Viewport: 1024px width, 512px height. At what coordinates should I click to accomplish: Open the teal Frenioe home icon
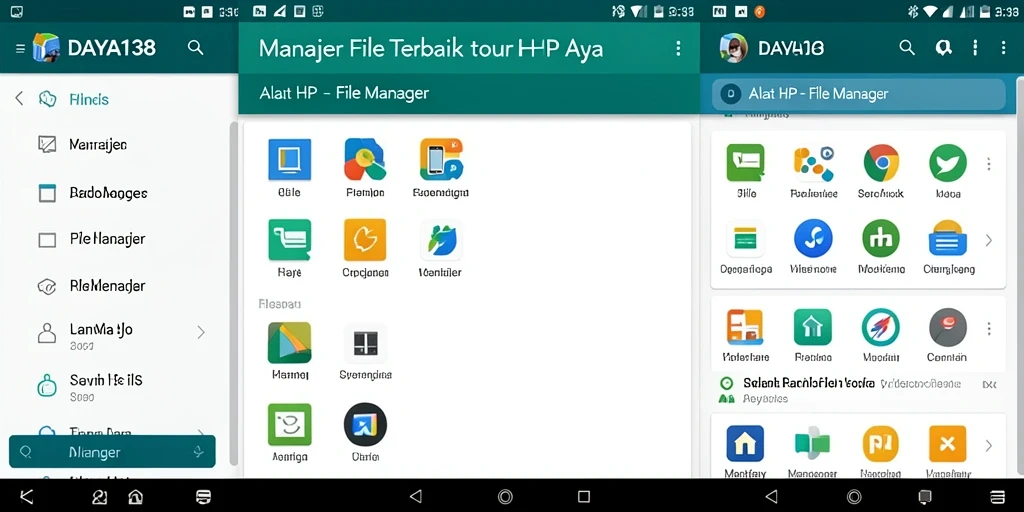(x=813, y=327)
